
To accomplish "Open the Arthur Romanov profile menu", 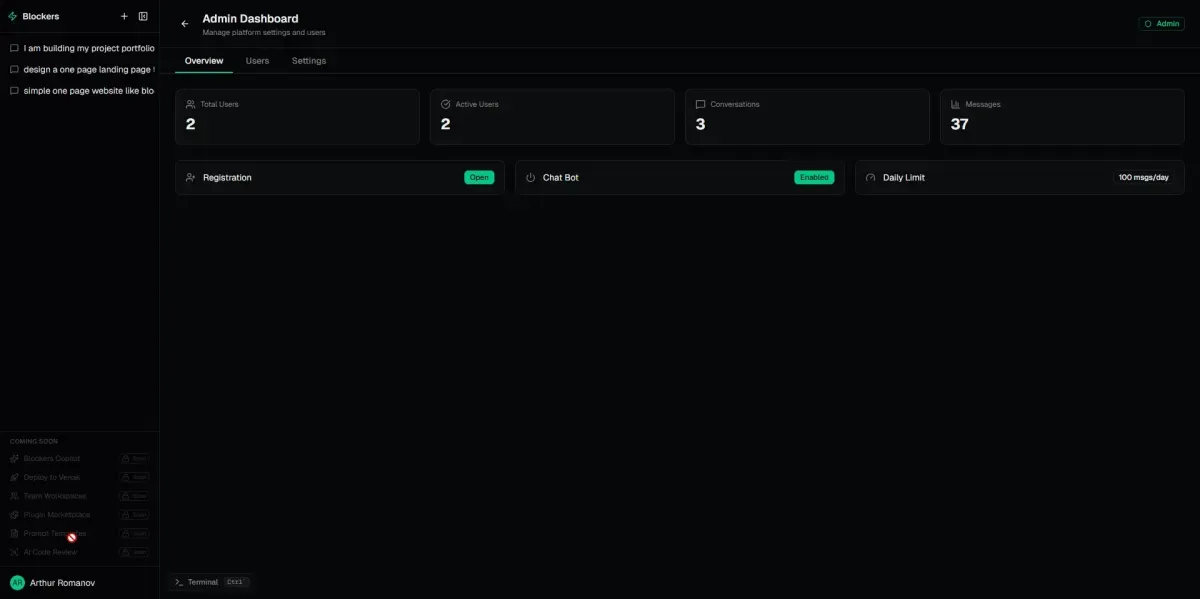I will click(x=60, y=582).
